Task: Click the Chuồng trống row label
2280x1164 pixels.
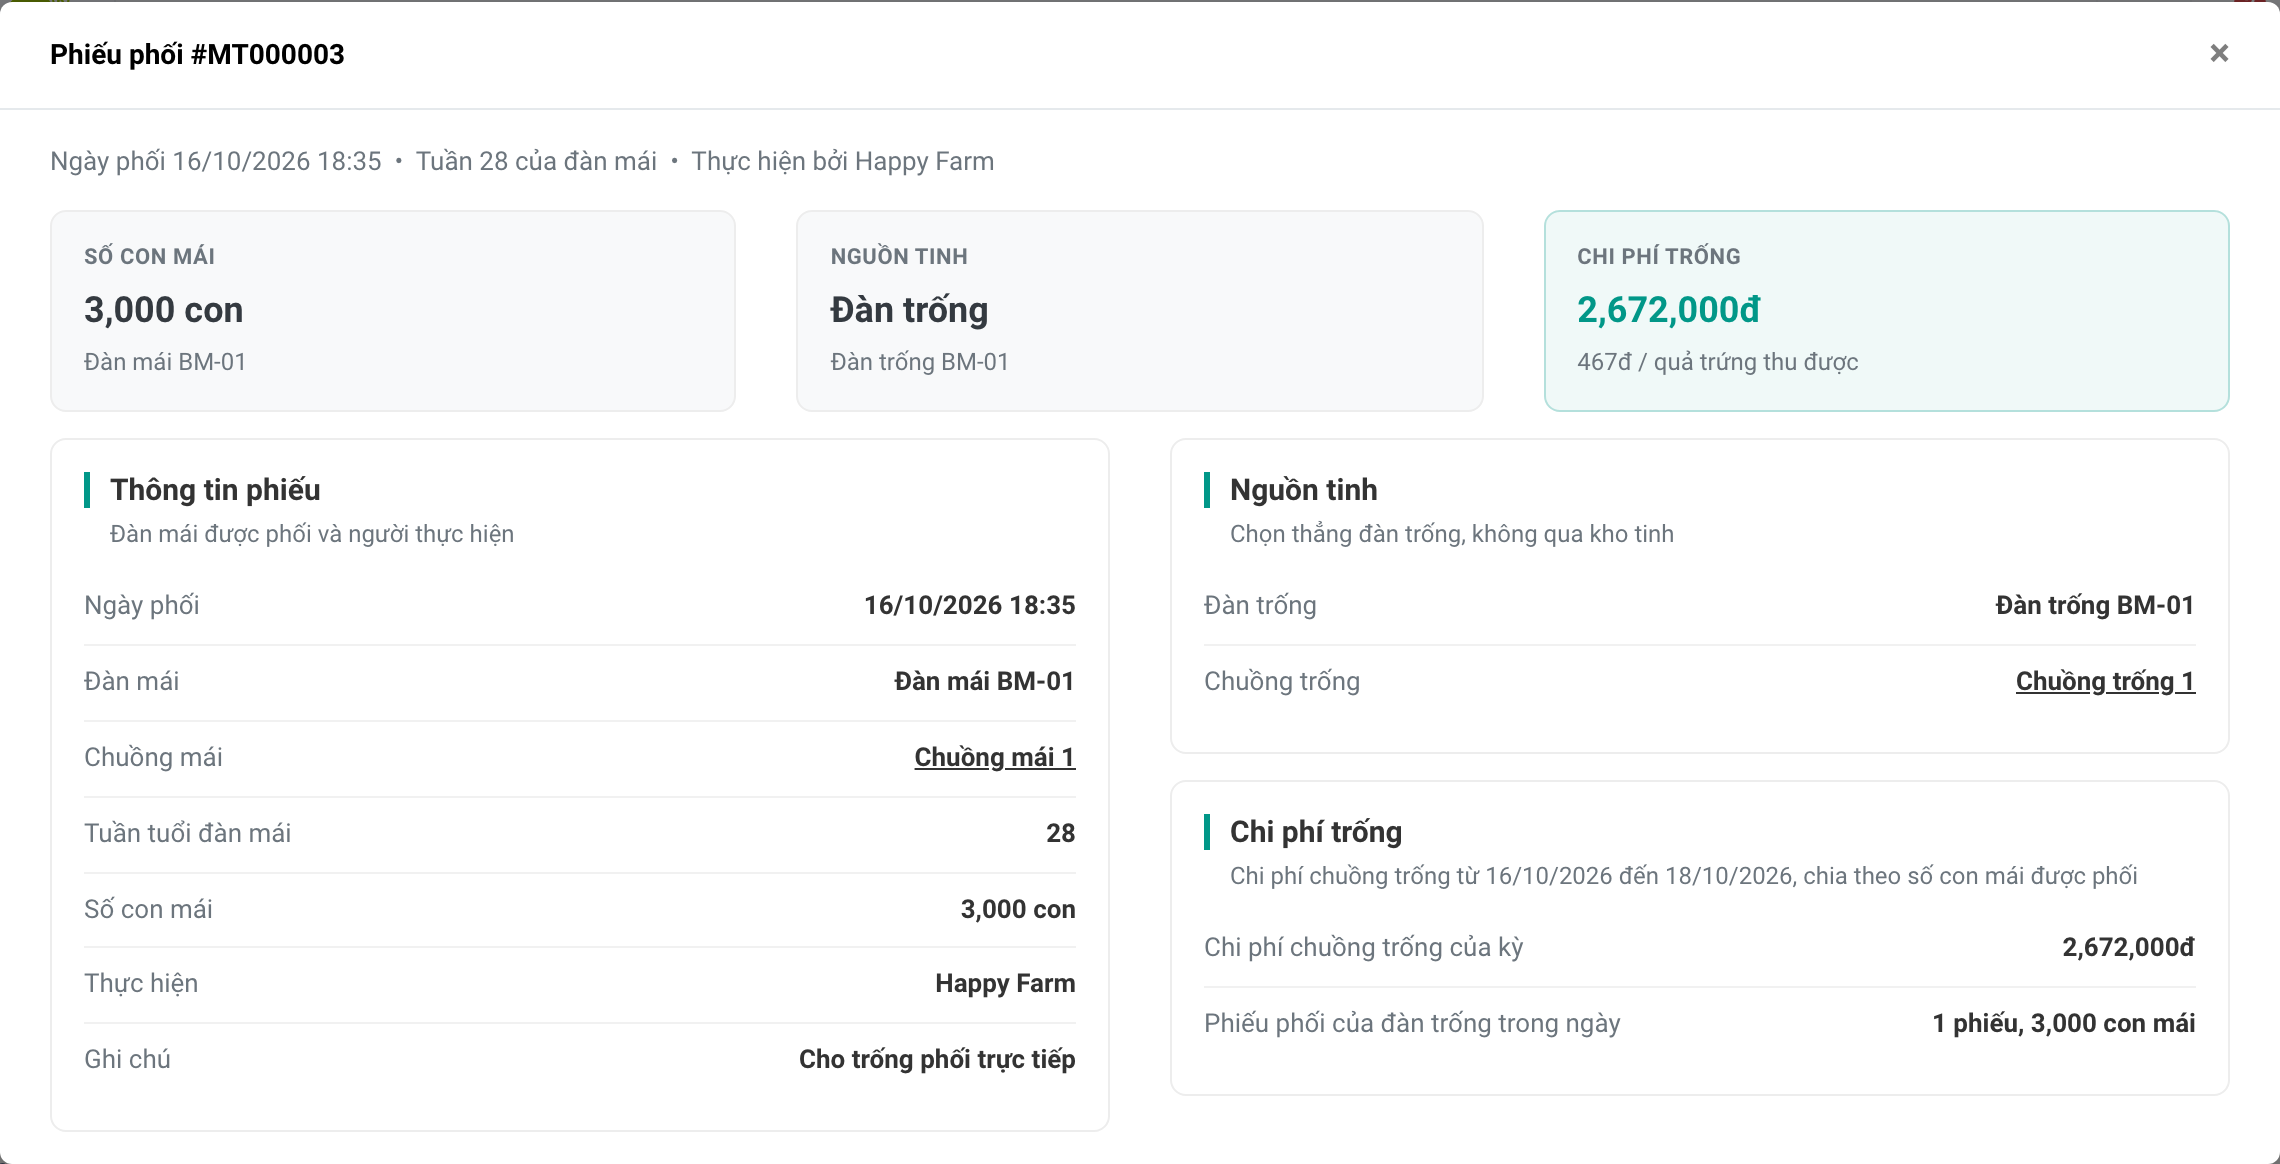Action: click(1281, 681)
